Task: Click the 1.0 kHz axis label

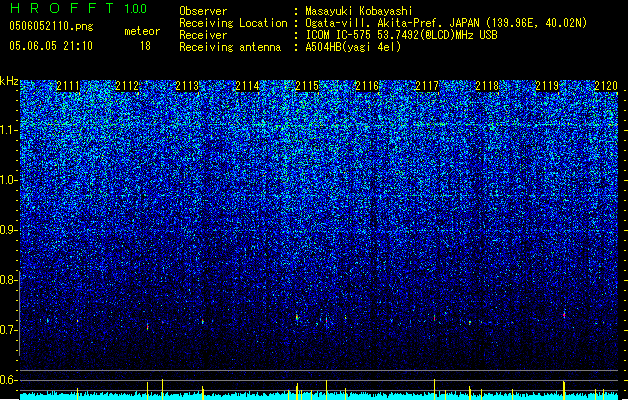Action: (x=8, y=180)
